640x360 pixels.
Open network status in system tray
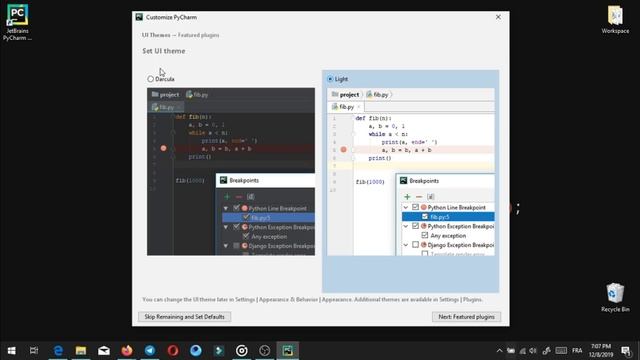[x=522, y=351]
